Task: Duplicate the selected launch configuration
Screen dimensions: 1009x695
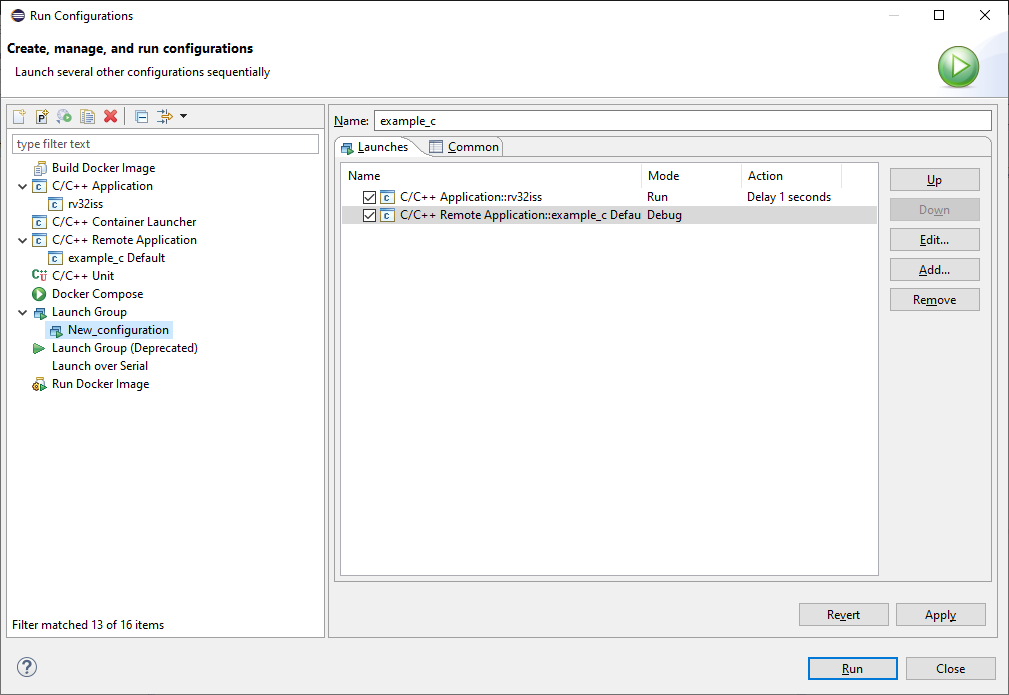Action: [87, 117]
